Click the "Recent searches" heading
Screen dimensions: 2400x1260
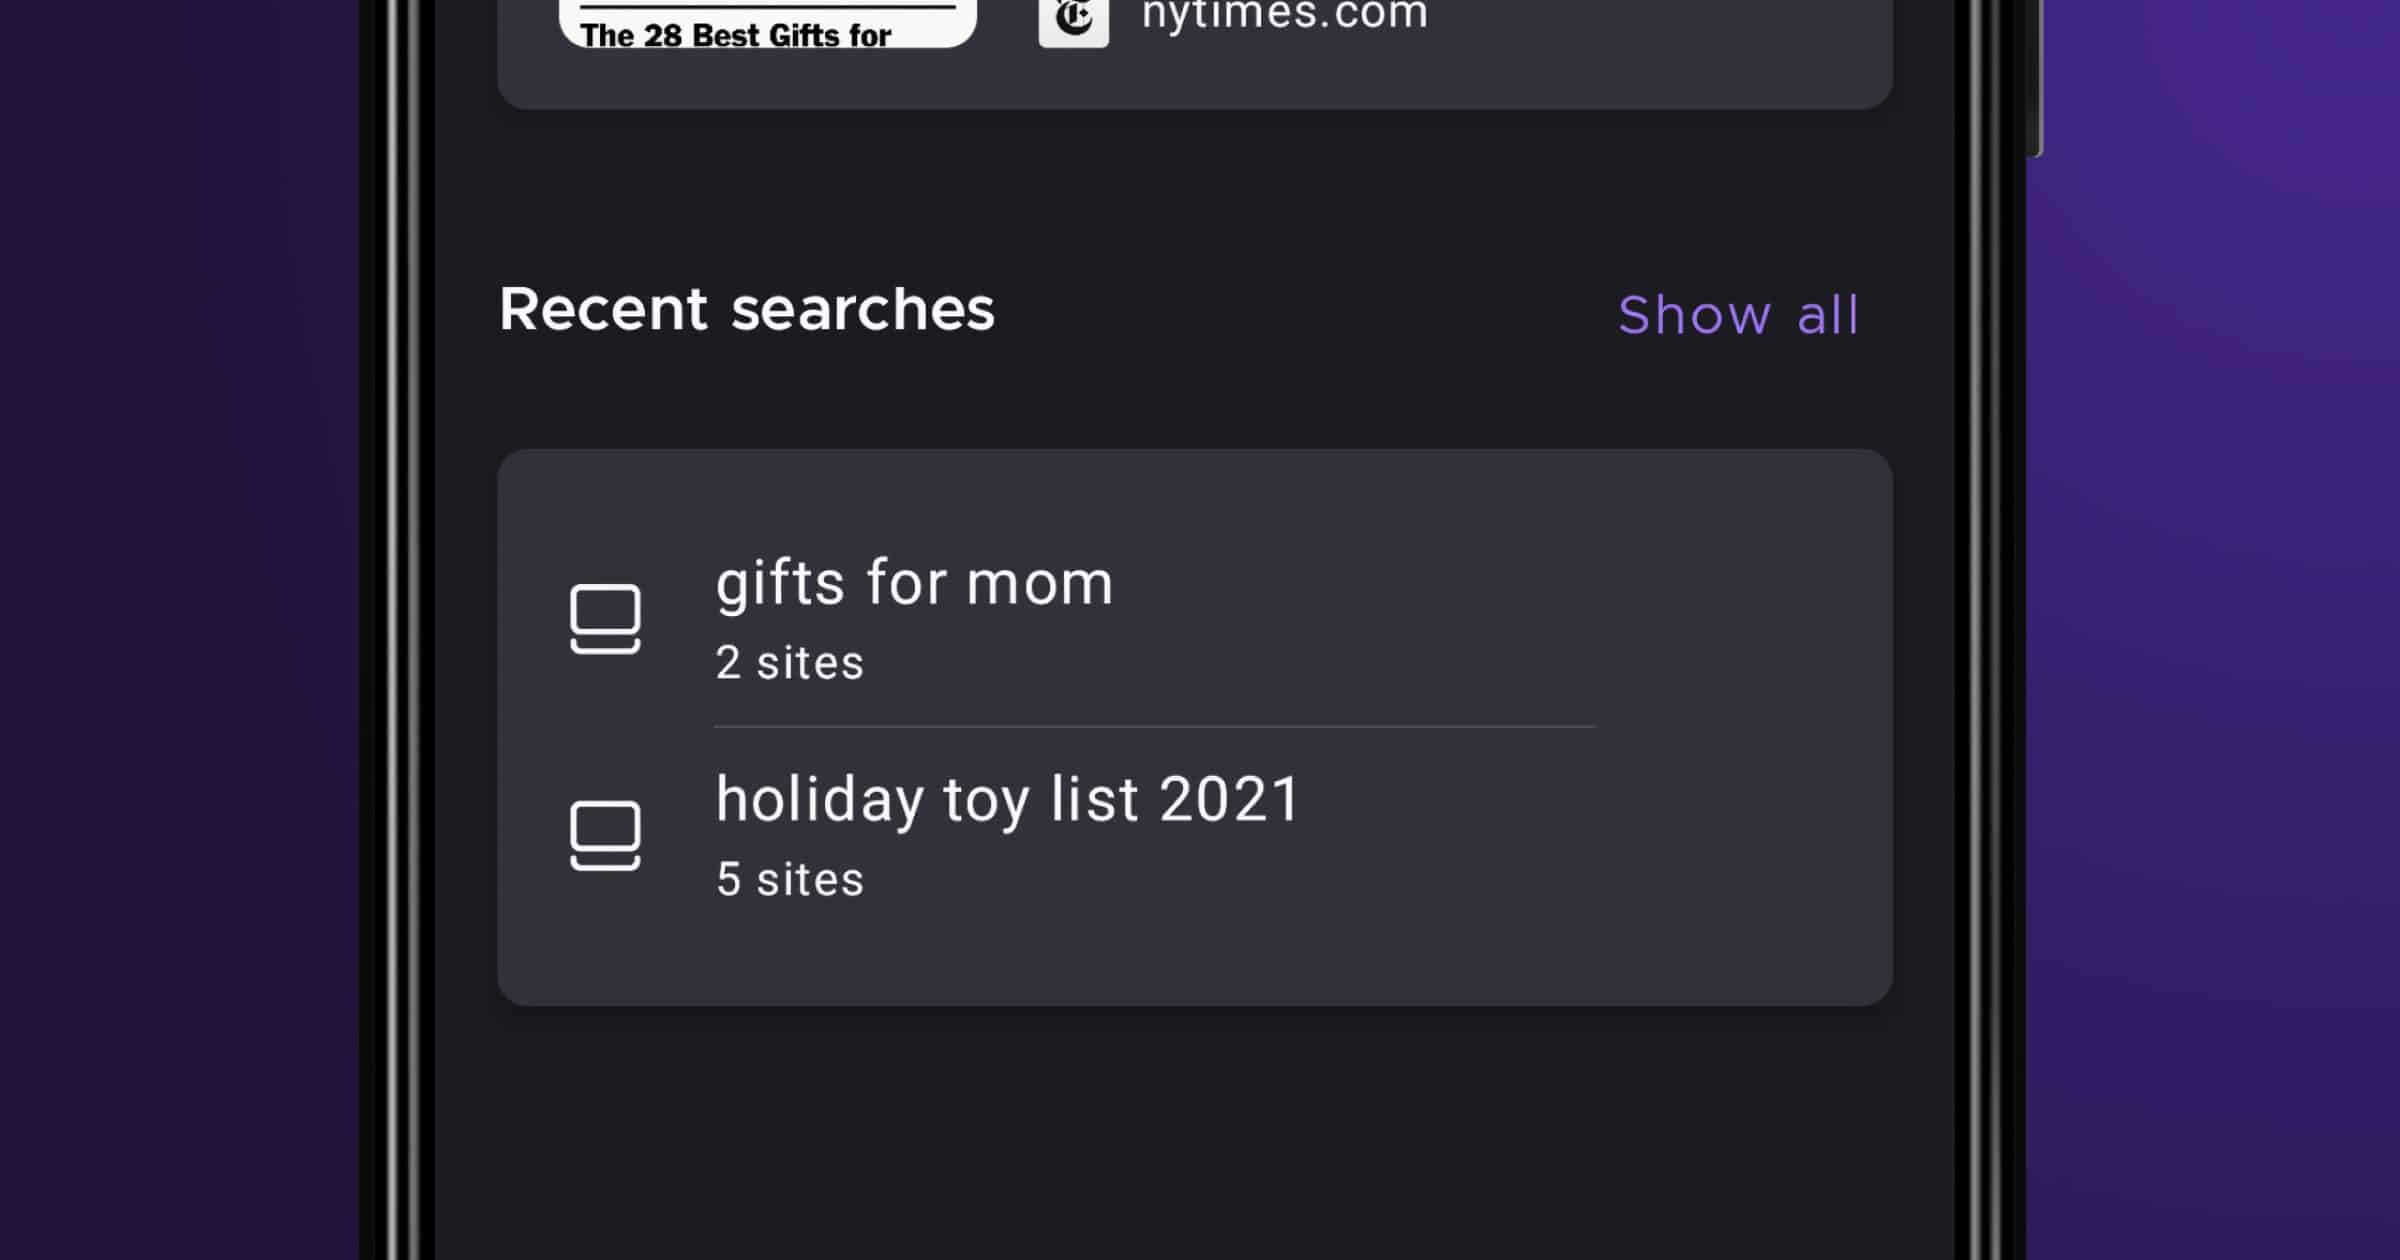(747, 309)
